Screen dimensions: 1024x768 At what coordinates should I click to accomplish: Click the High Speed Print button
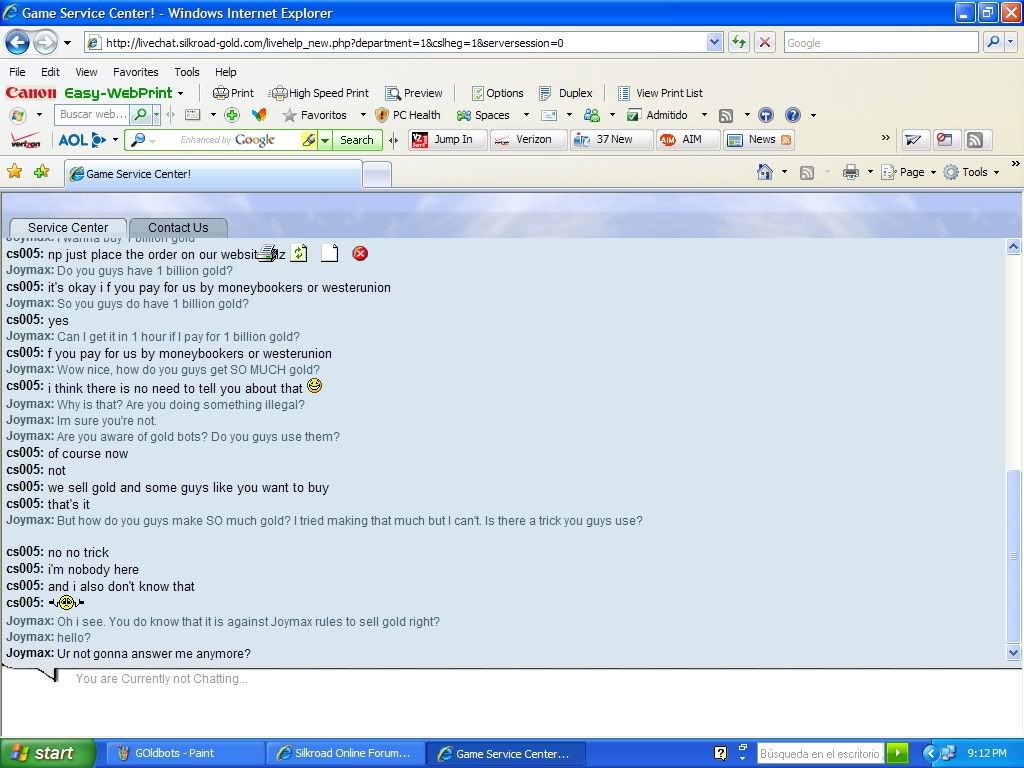[319, 93]
